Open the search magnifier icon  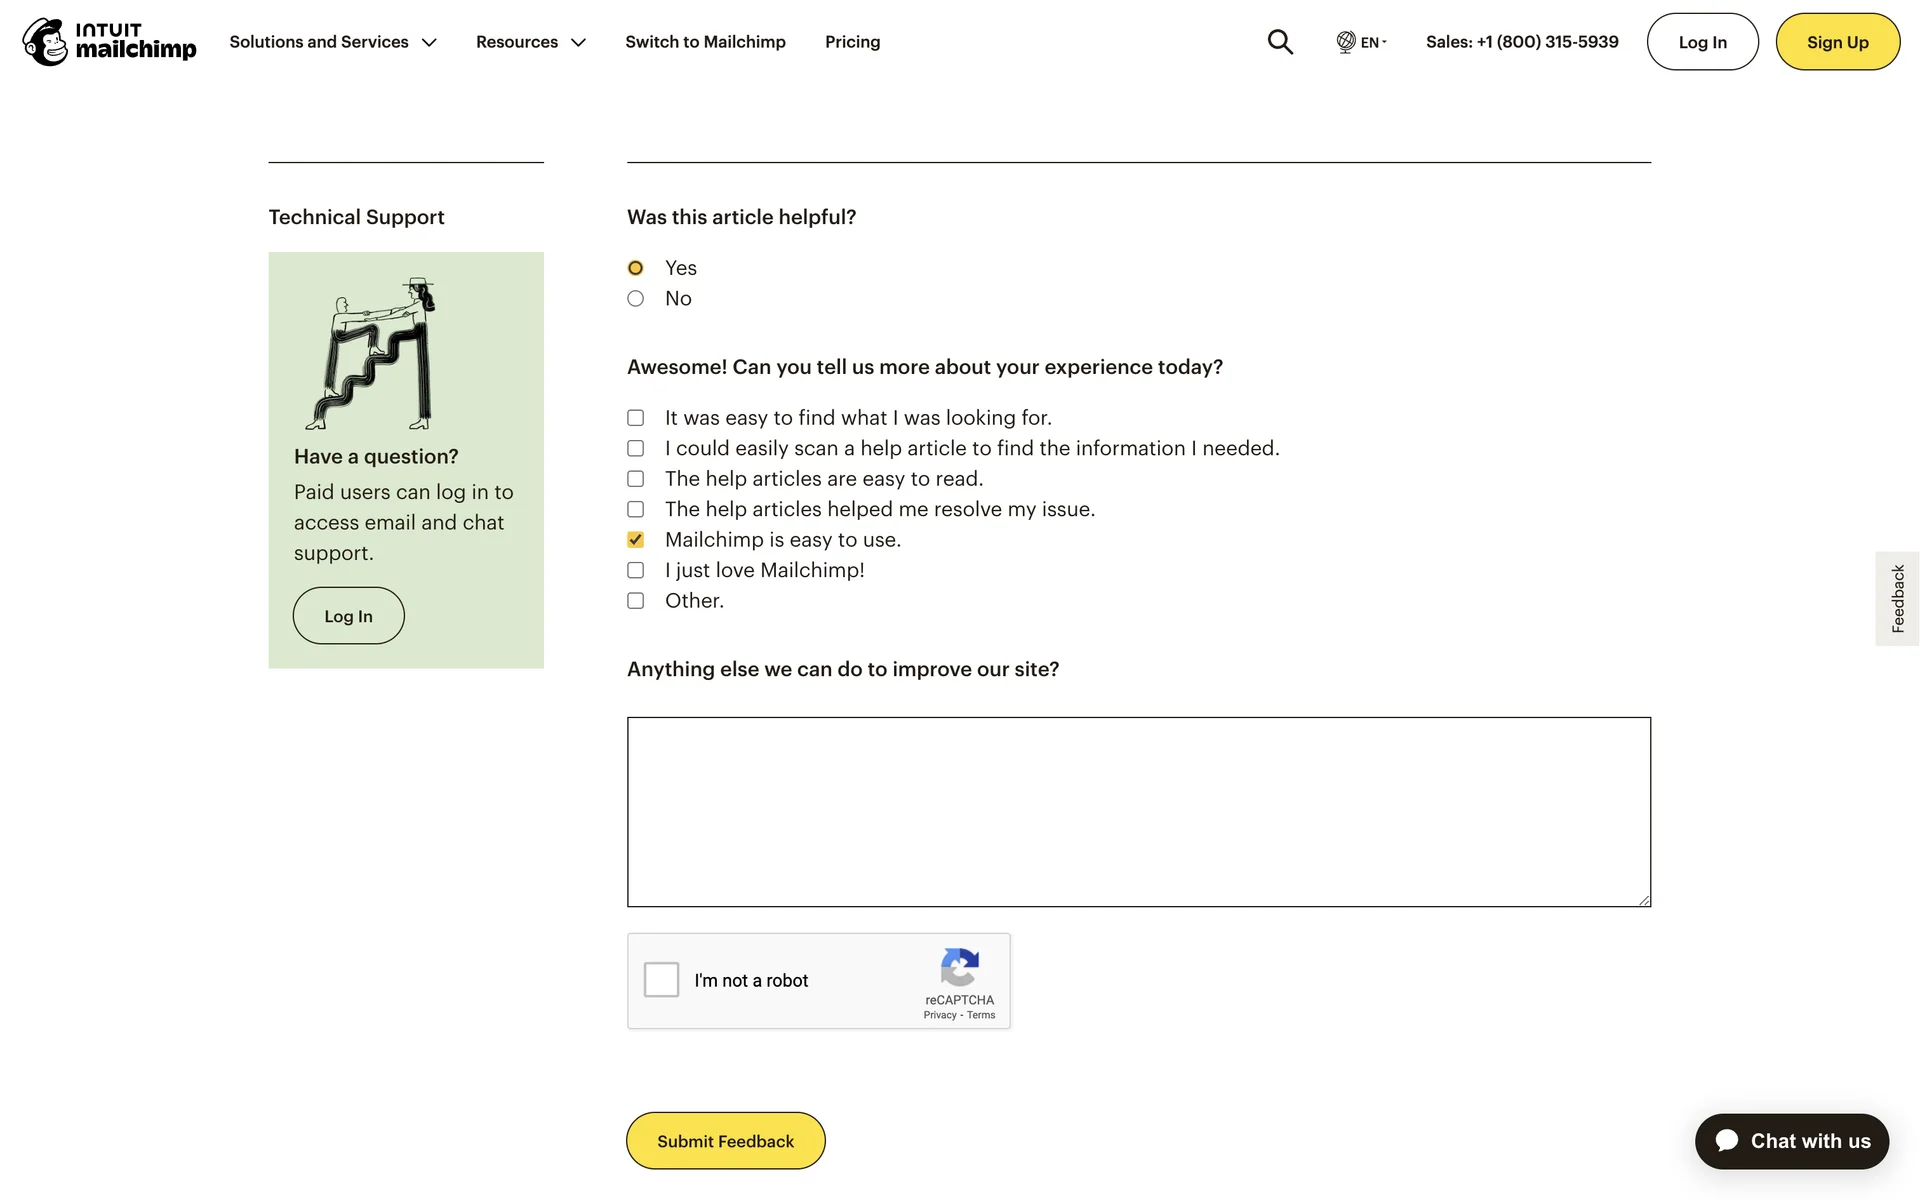(x=1280, y=41)
